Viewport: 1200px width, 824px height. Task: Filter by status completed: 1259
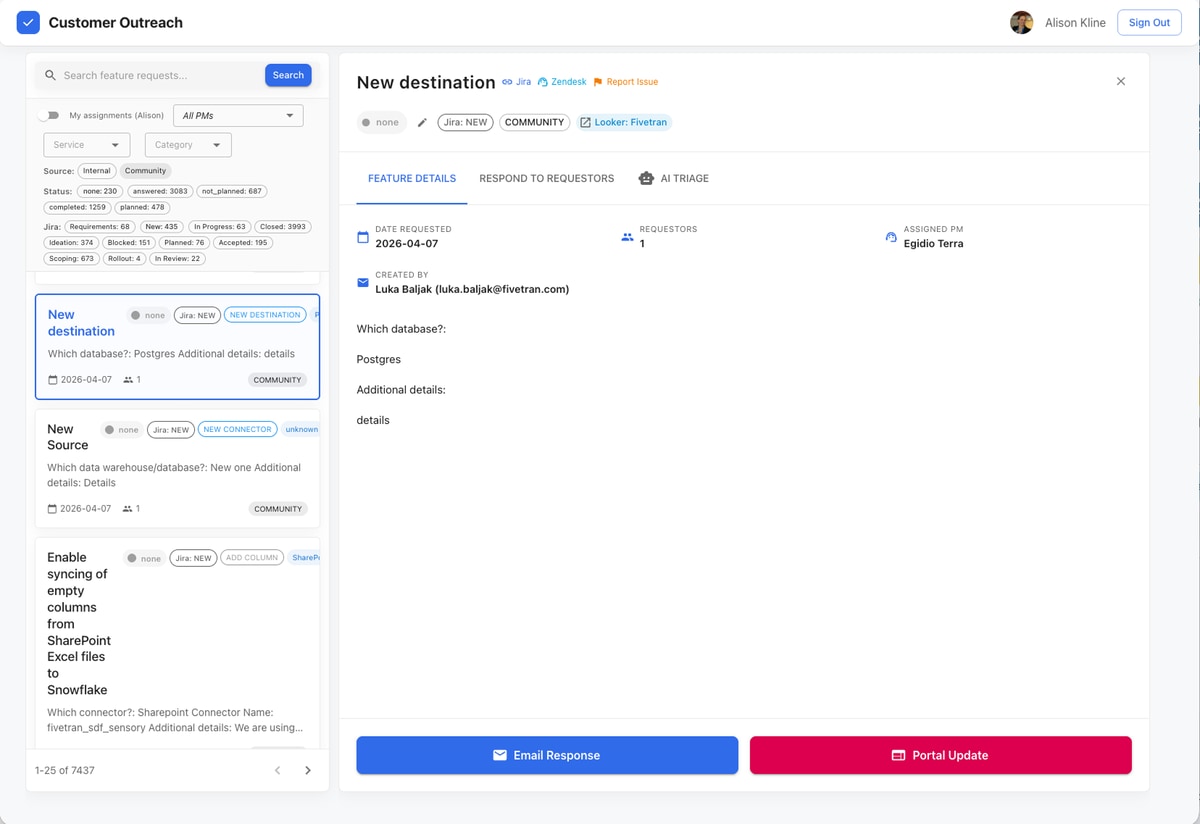pyautogui.click(x=78, y=207)
